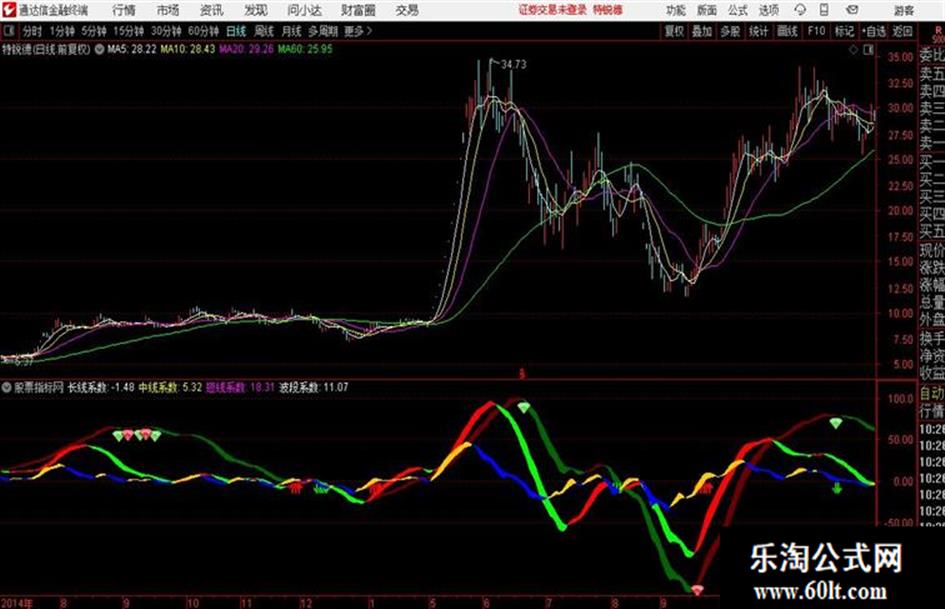The width and height of the screenshot is (945, 609).
Task: Click the 多股 toolbar button
Action: [x=730, y=31]
